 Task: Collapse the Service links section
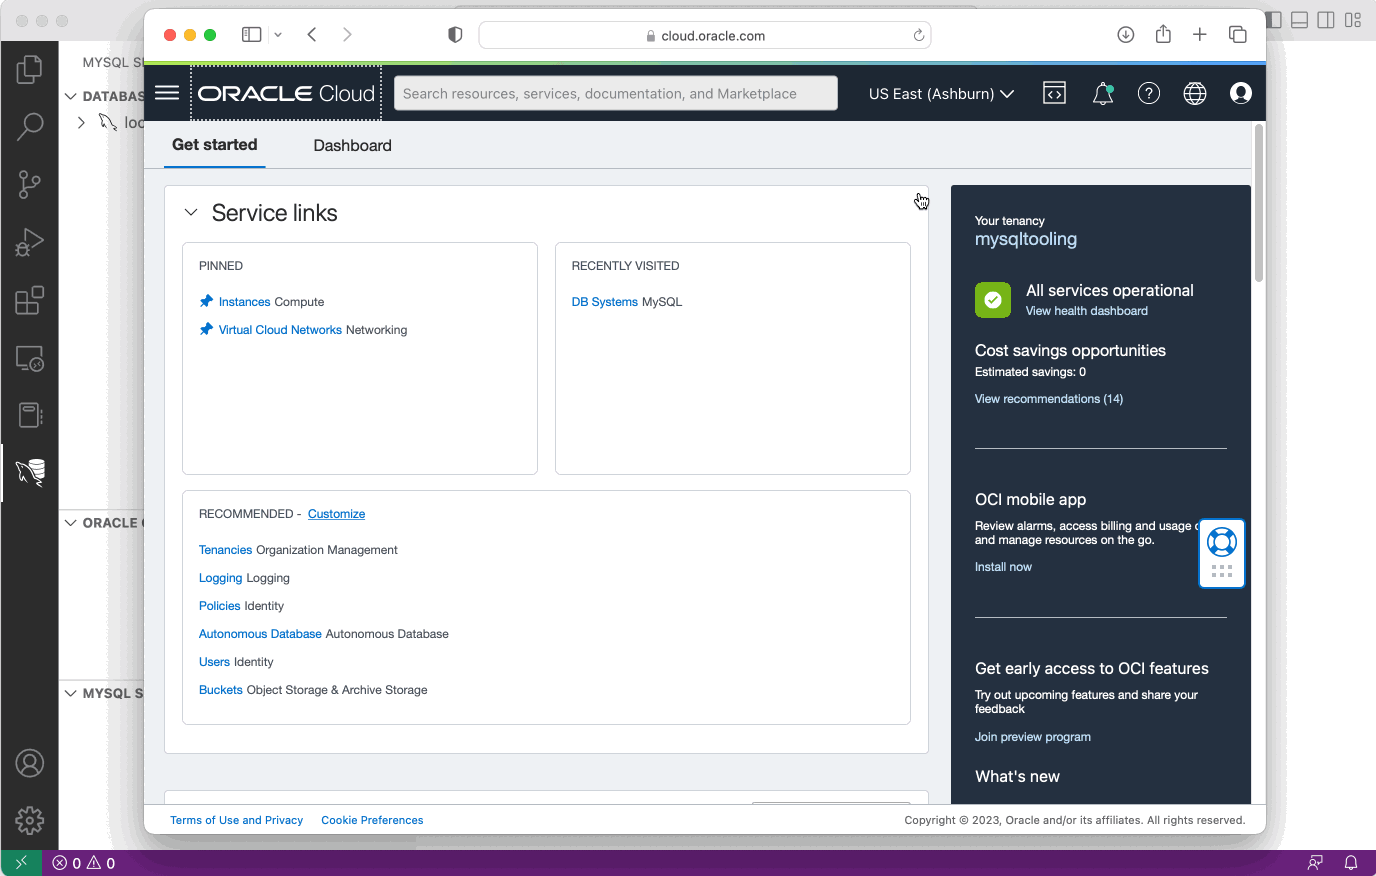tap(191, 212)
